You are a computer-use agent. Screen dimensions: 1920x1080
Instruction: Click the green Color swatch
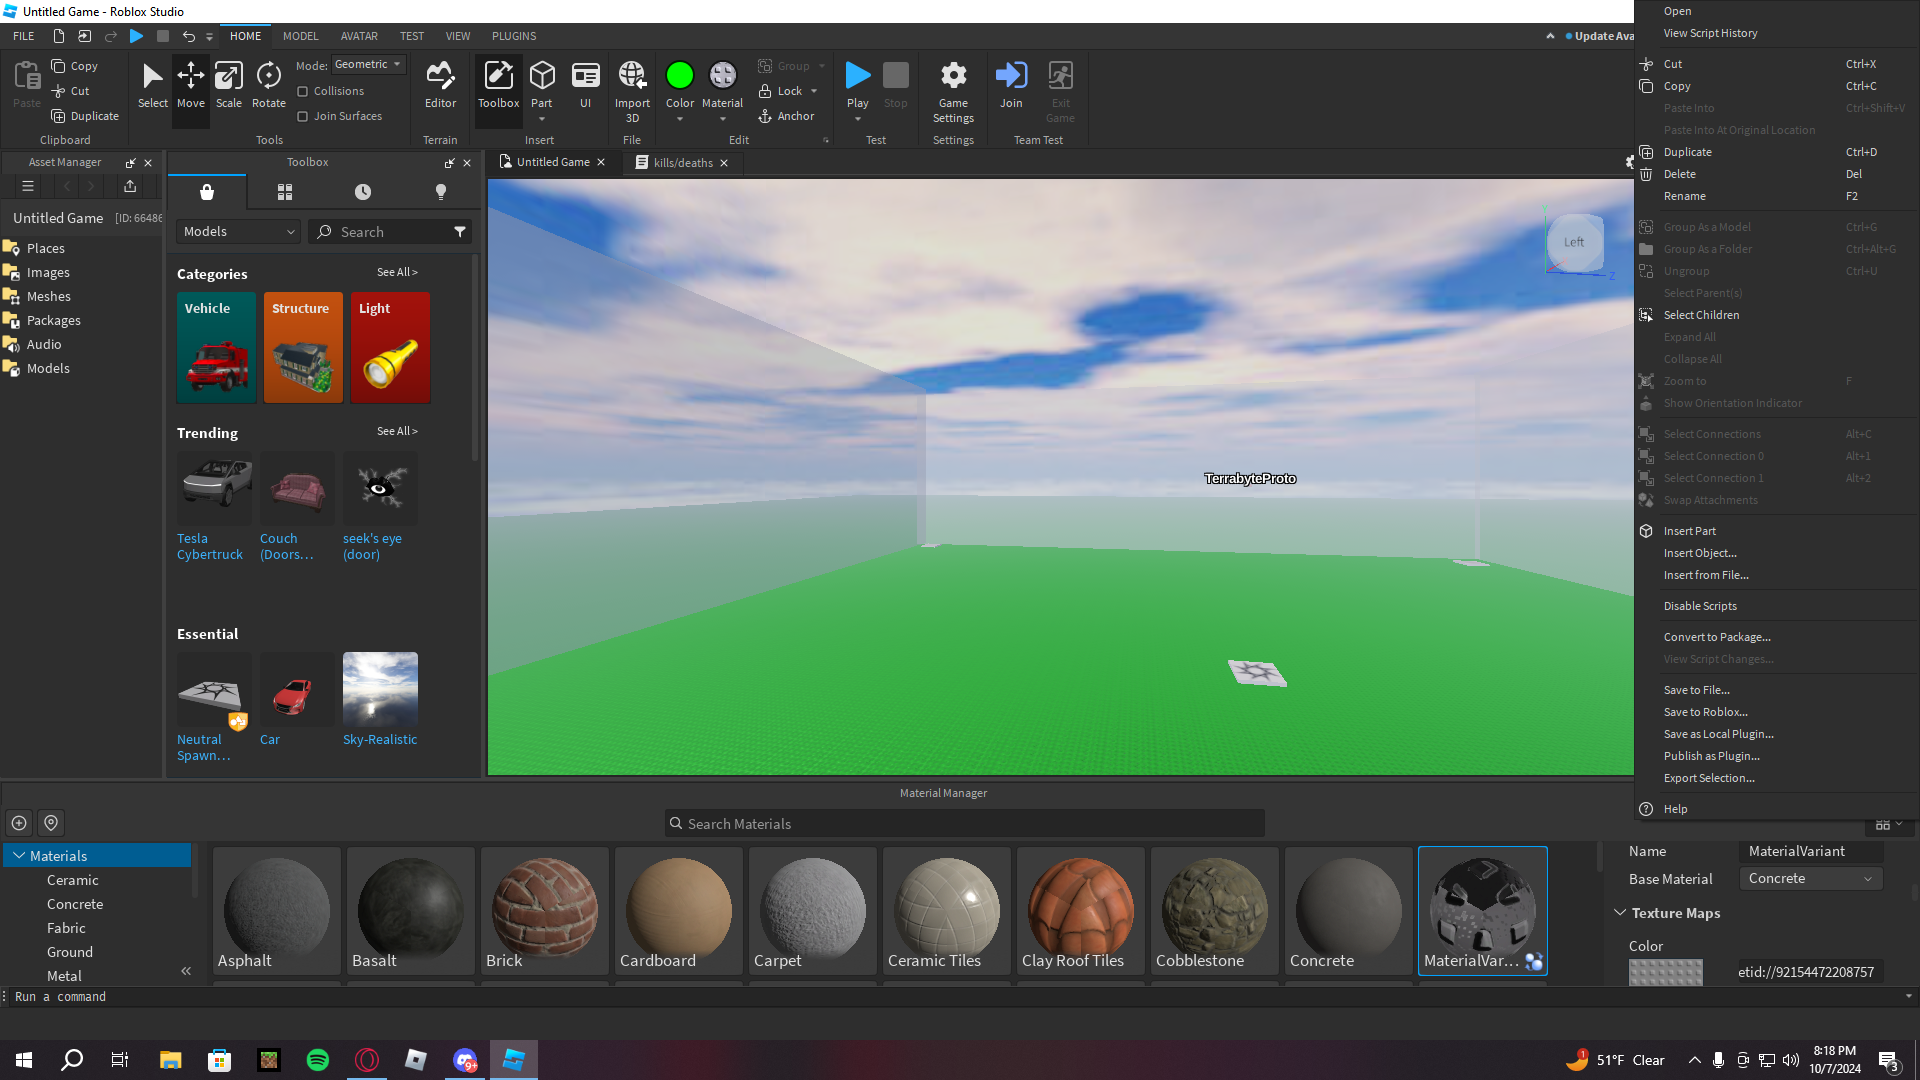(x=679, y=76)
